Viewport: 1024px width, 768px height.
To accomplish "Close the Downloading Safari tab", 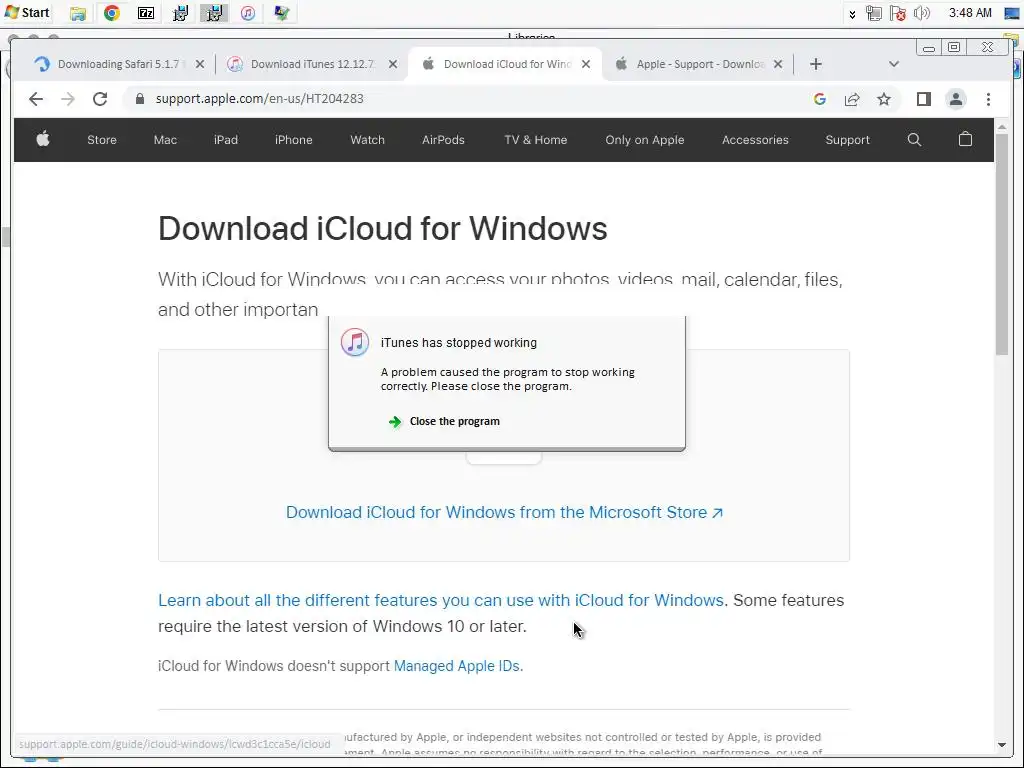I will tap(200, 64).
